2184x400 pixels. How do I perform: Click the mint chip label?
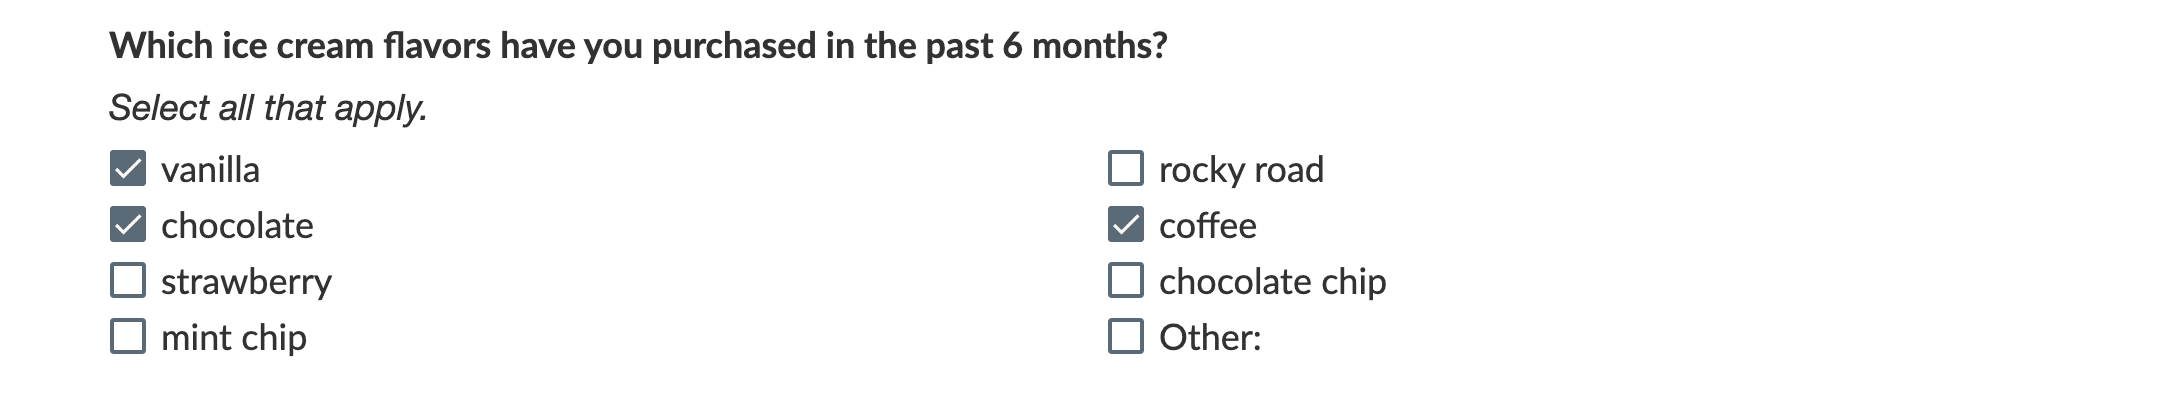point(234,339)
